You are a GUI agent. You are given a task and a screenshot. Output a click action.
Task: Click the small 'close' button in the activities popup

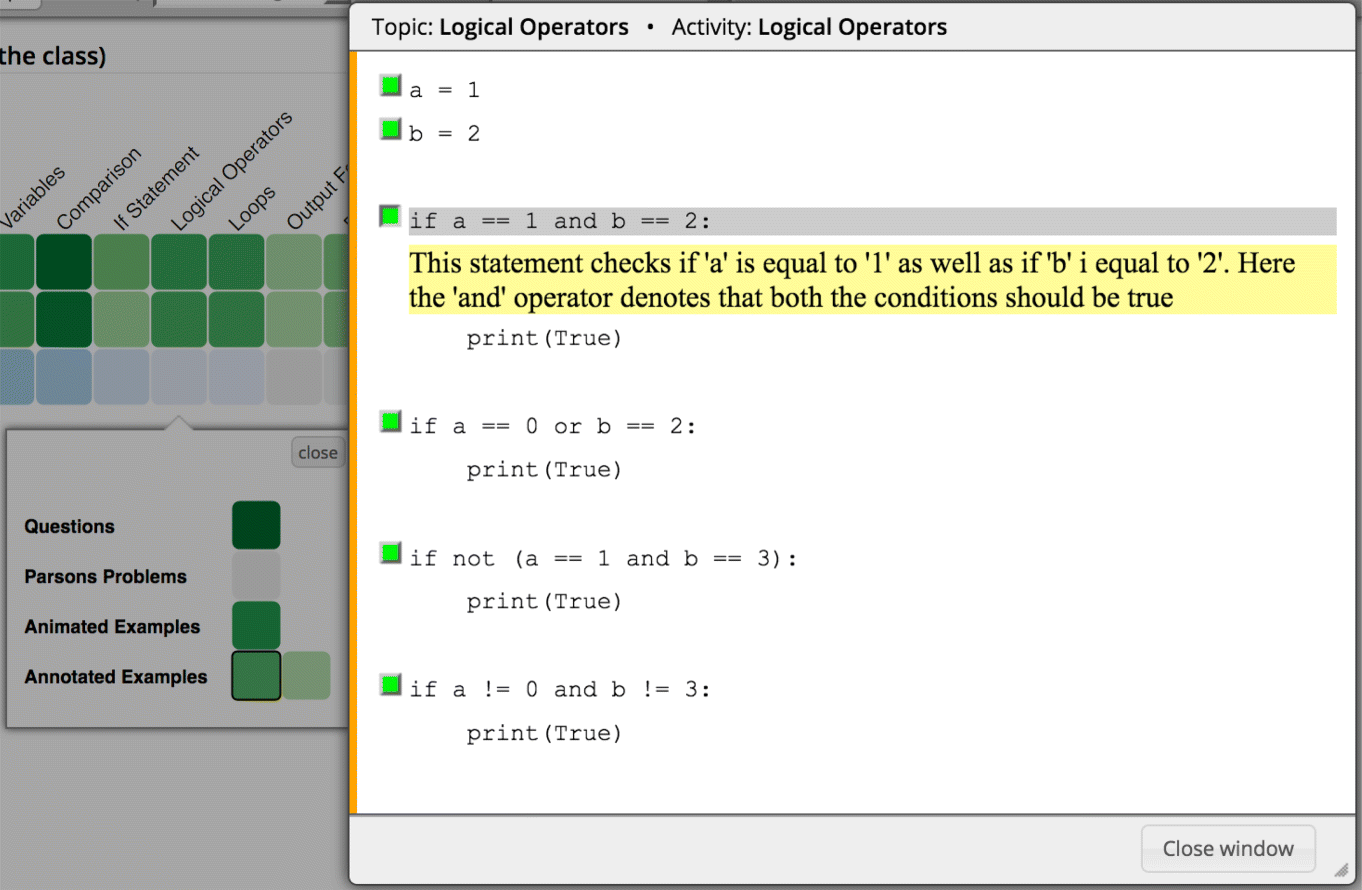pos(318,452)
